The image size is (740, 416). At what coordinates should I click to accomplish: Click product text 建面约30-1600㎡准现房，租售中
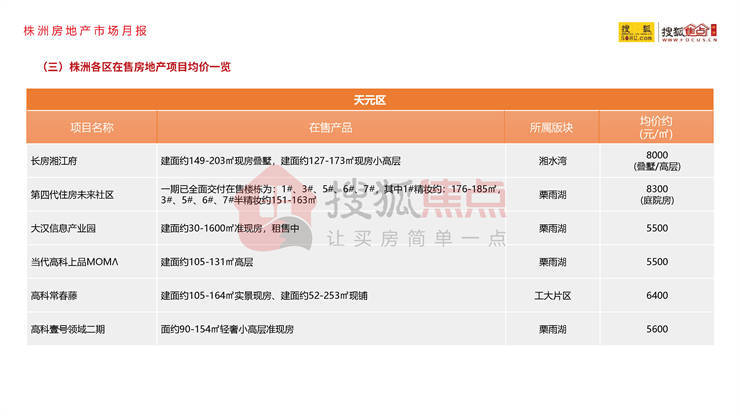(x=230, y=229)
